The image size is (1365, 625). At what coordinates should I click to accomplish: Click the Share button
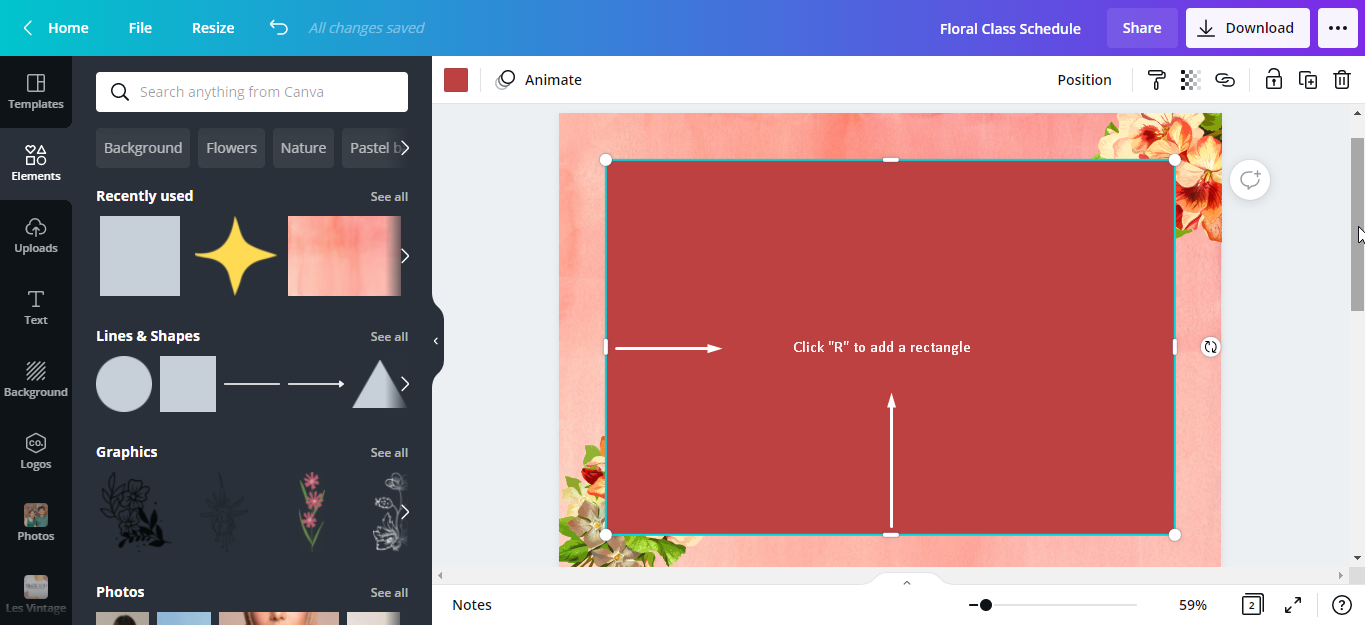(1141, 28)
